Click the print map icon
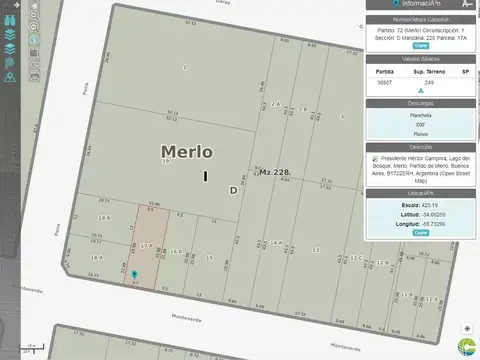480x360 pixels. (x=34, y=77)
